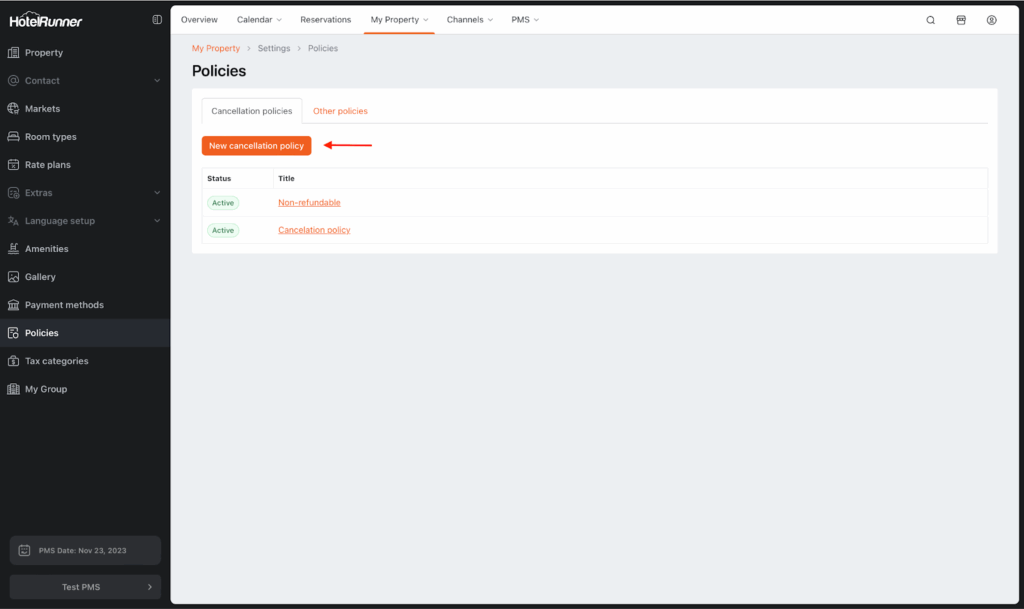Screen dimensions: 1024x609
Task: Open the Channels dropdown in top navigation
Action: pos(469,20)
